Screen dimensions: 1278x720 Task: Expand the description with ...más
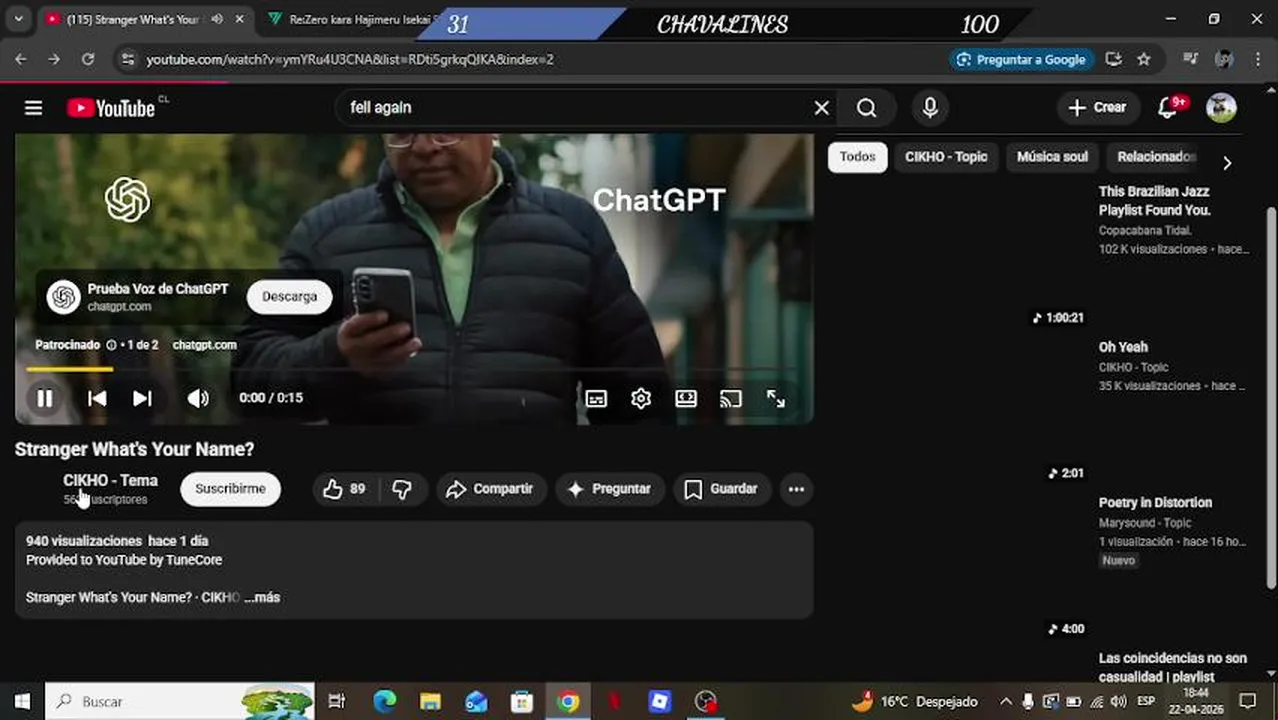[x=262, y=597]
